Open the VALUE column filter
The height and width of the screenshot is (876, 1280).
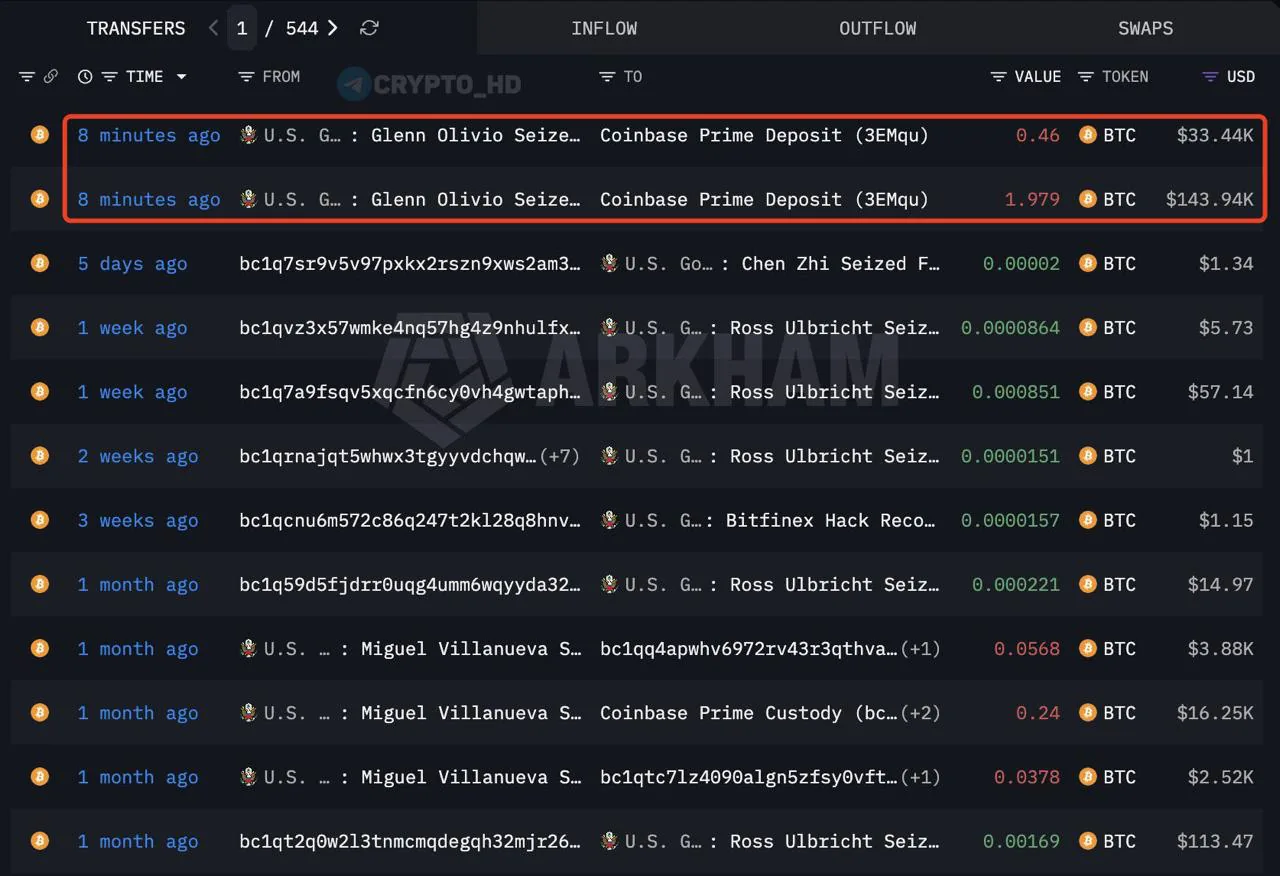point(998,77)
